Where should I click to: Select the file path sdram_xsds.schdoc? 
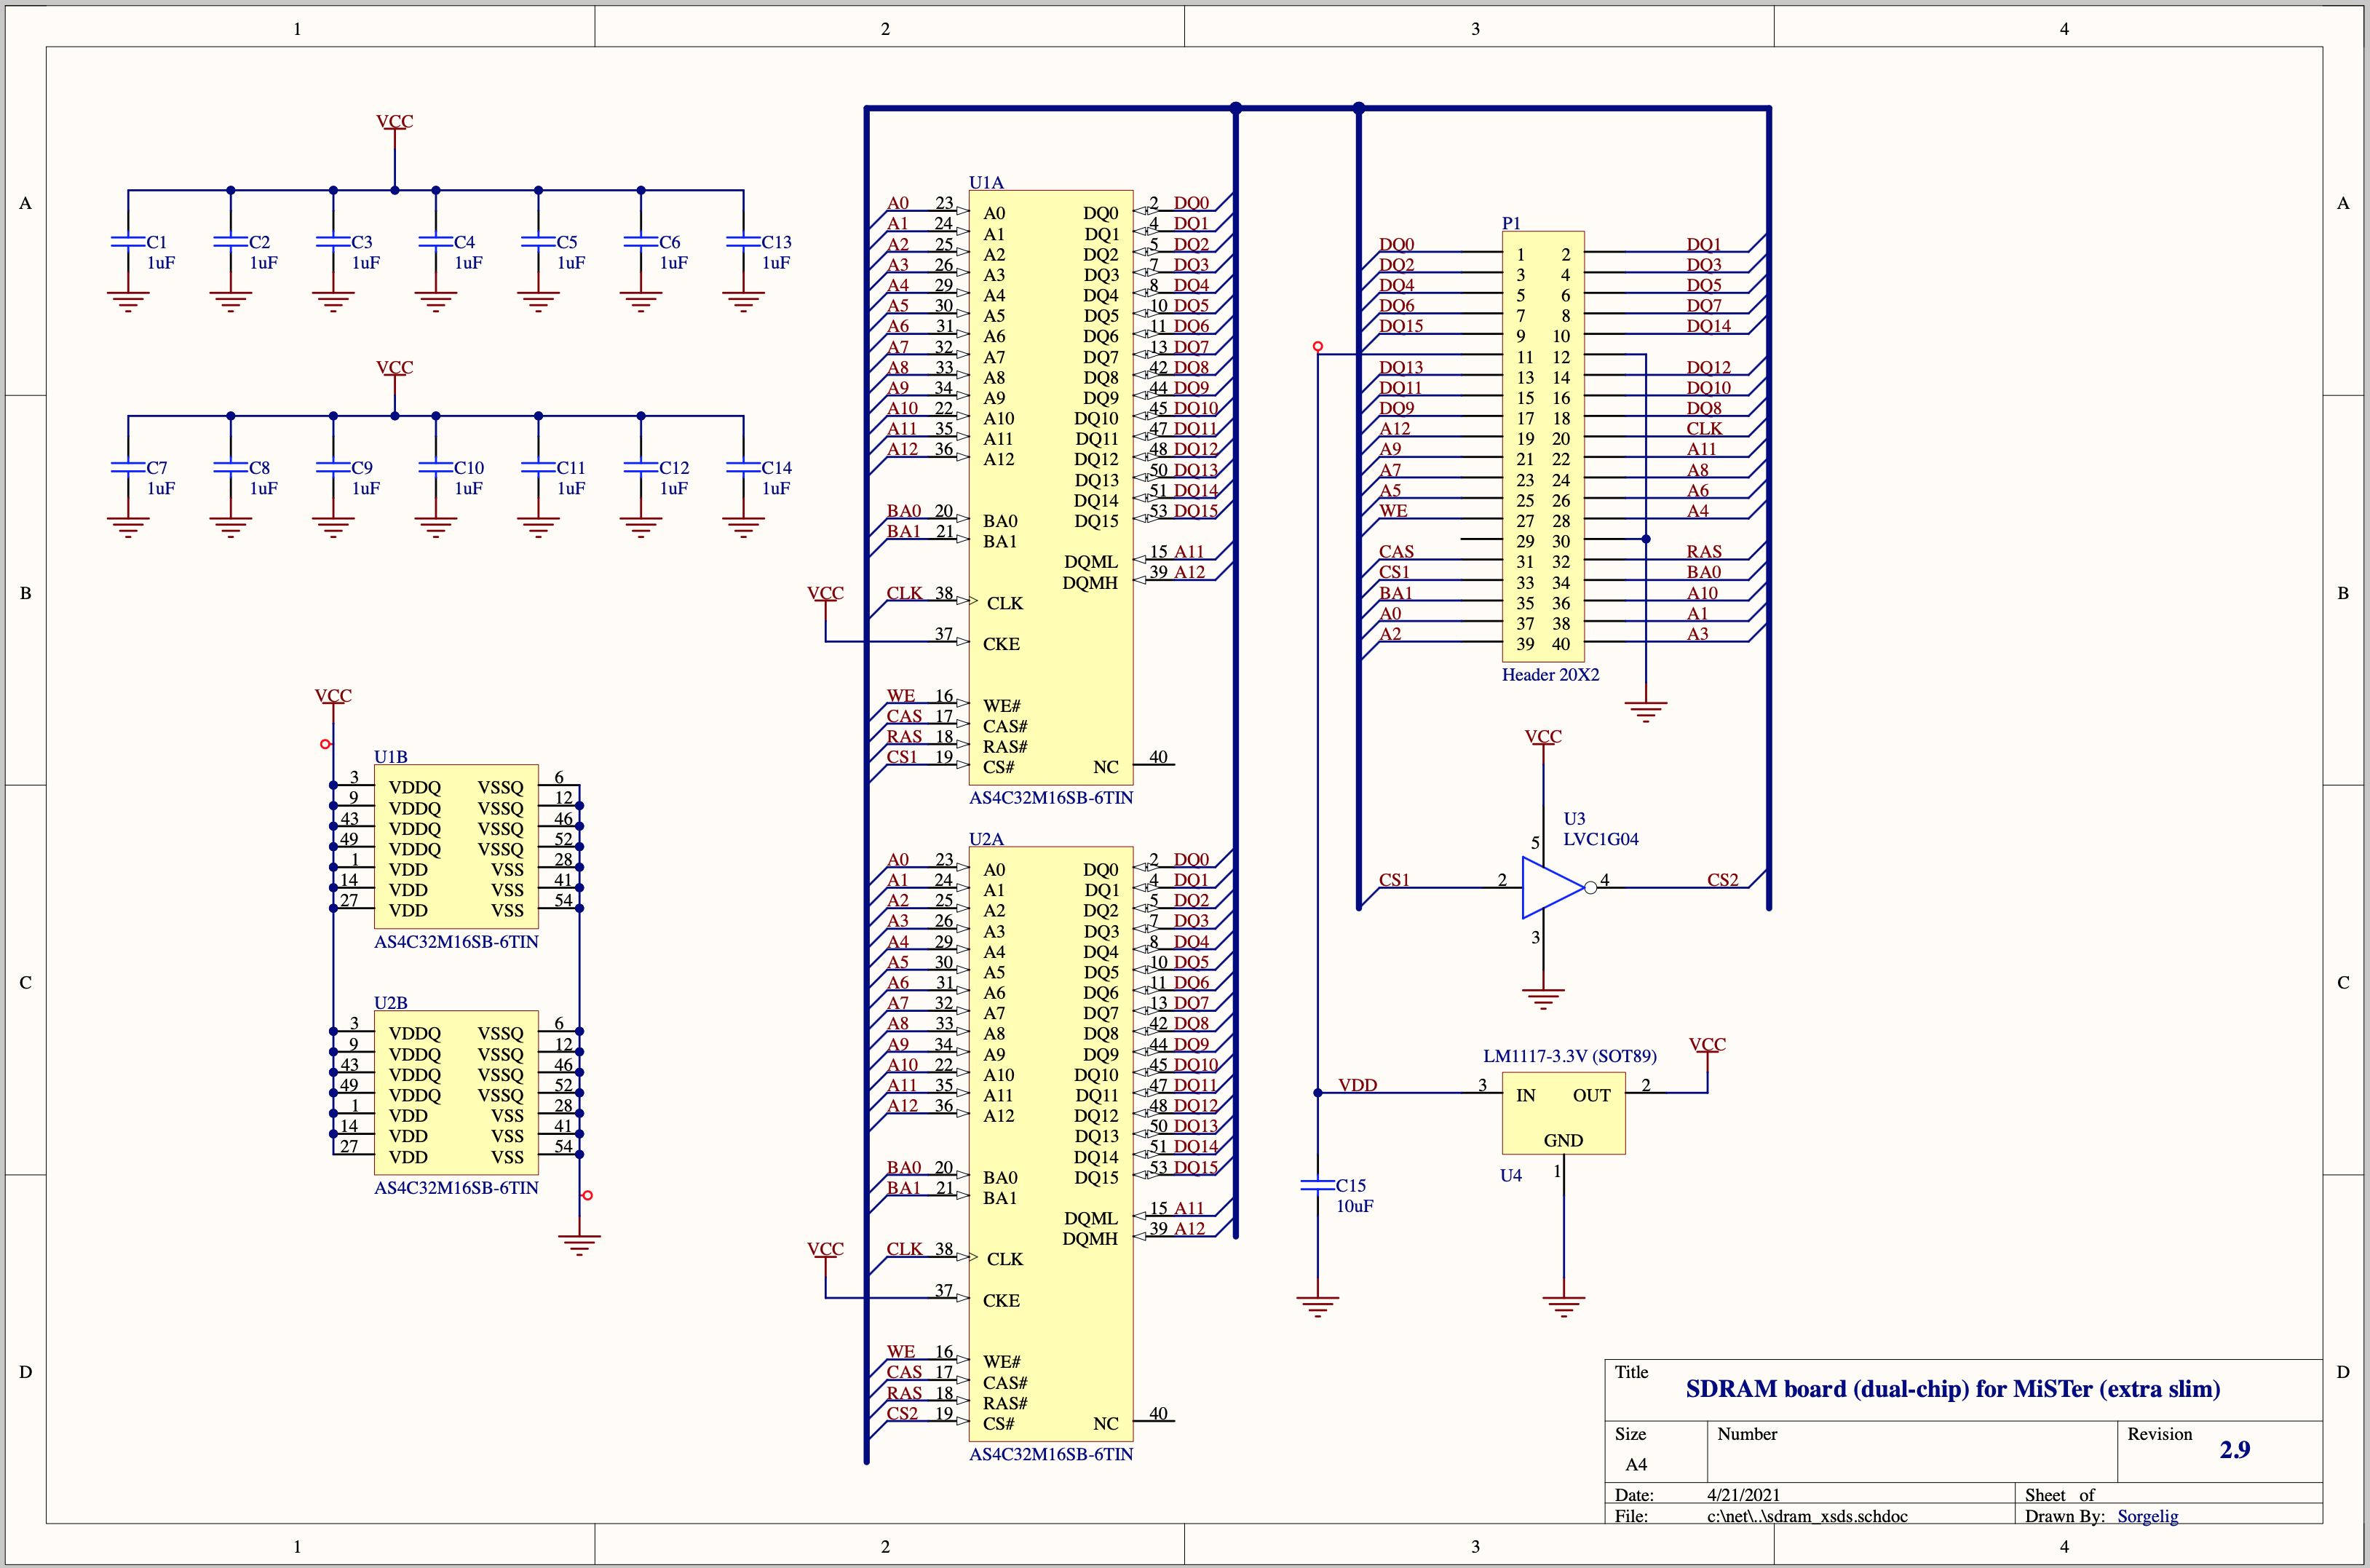point(1807,1517)
